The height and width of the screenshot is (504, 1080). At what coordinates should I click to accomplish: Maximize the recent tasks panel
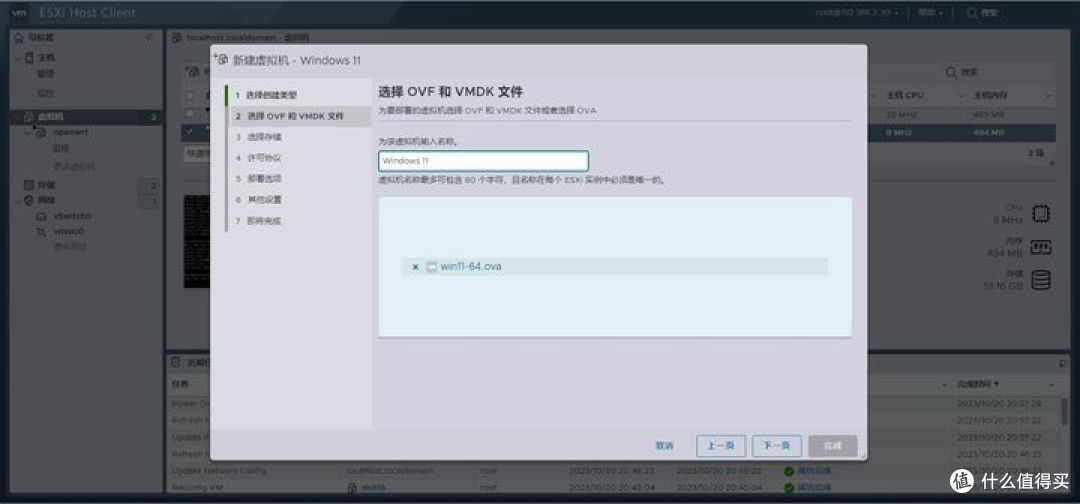[1062, 363]
